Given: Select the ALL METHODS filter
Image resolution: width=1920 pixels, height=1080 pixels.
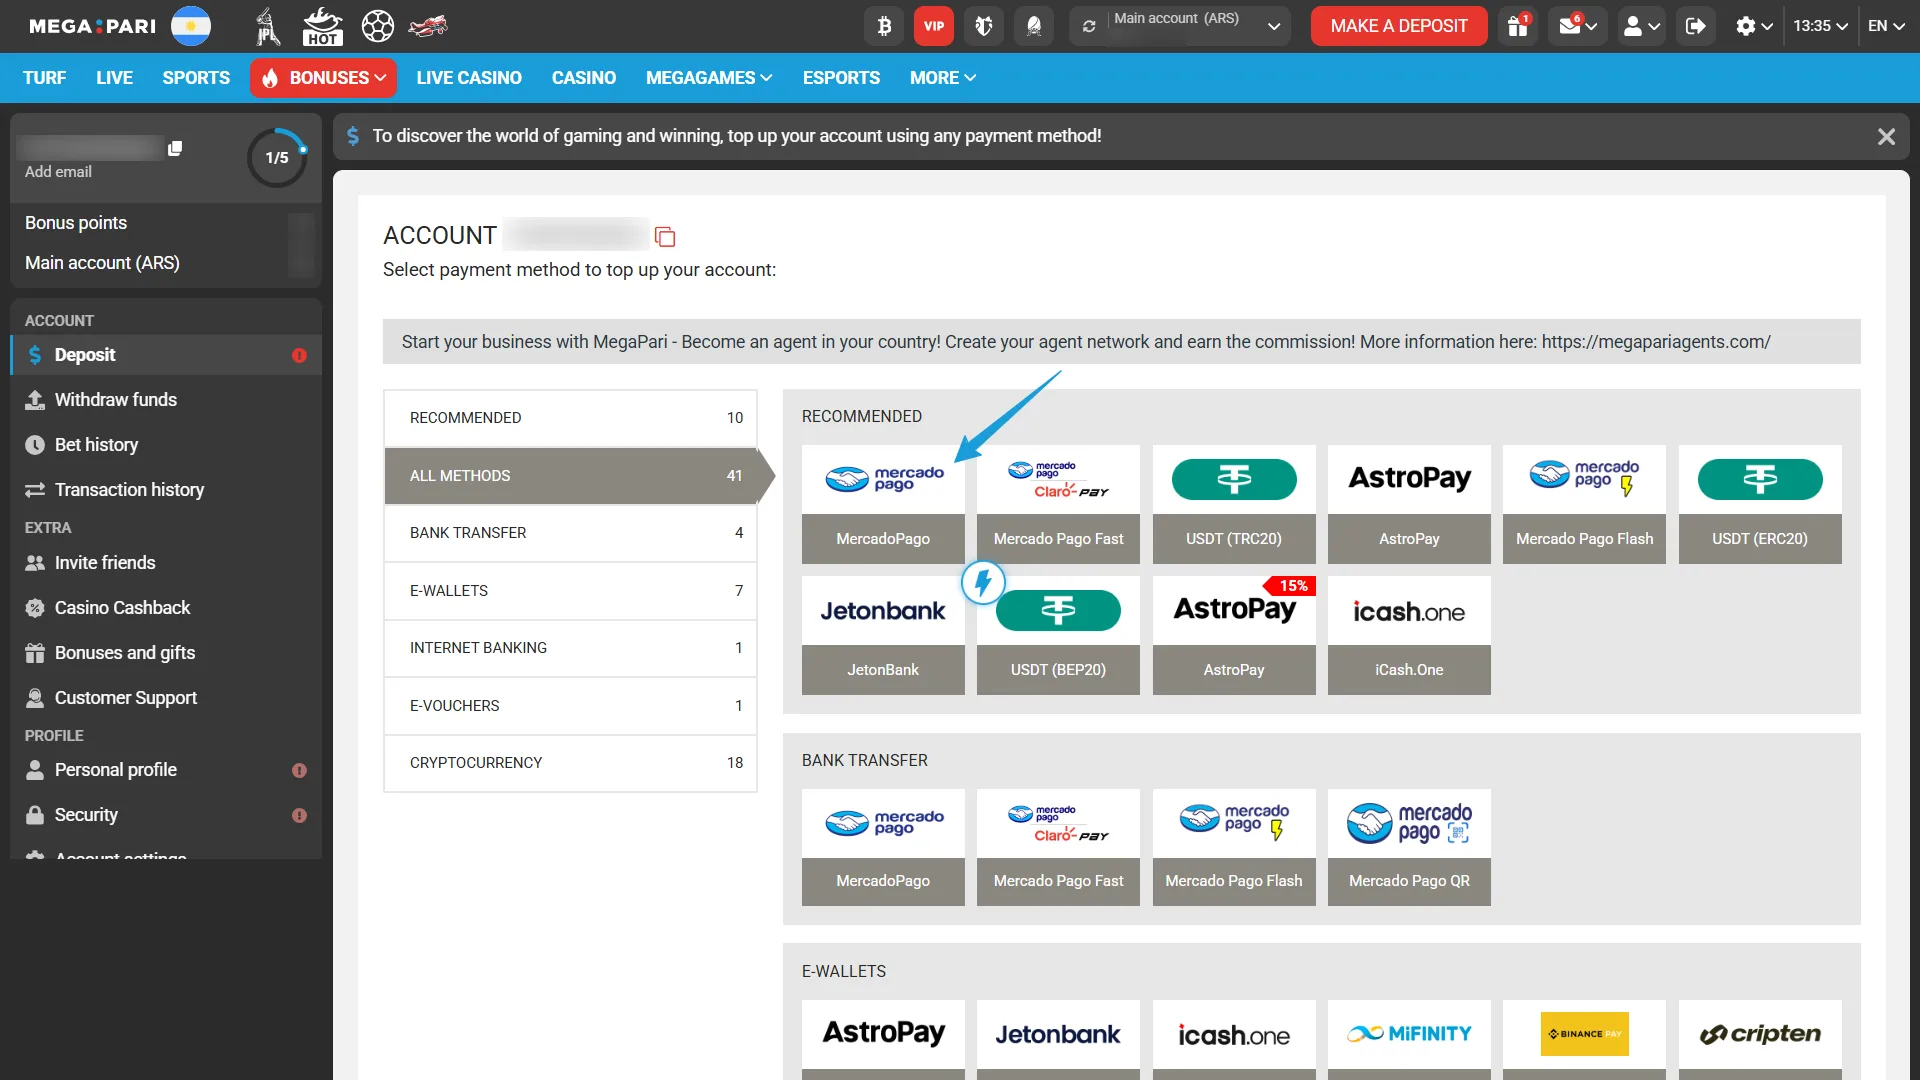Looking at the screenshot, I should tap(570, 476).
